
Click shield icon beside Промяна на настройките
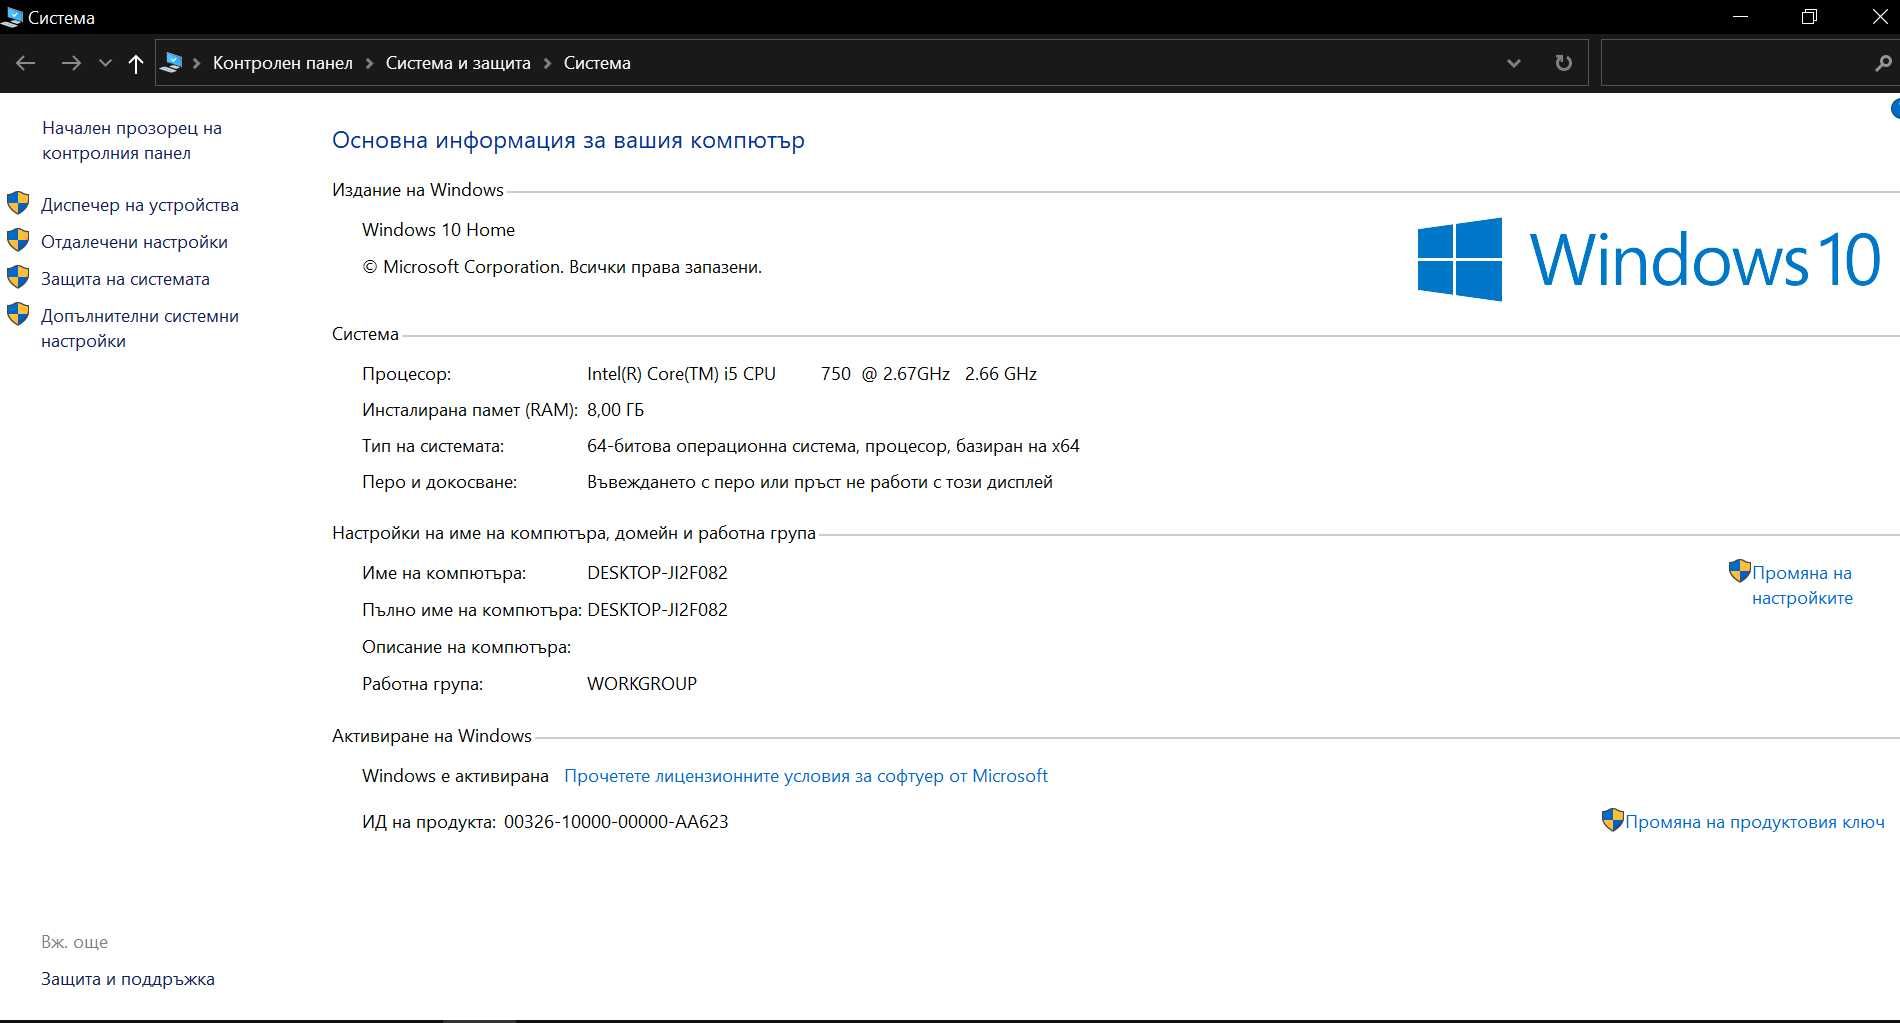point(1739,571)
